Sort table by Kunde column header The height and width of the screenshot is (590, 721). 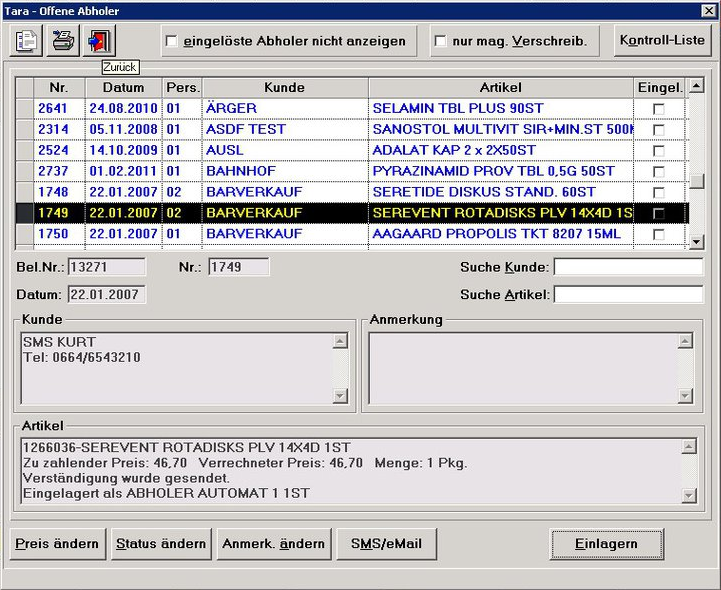tap(284, 87)
